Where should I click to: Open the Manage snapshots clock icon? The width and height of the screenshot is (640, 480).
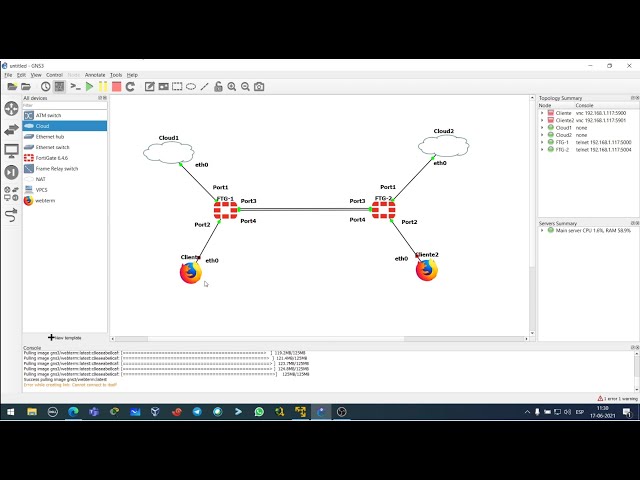click(45, 87)
